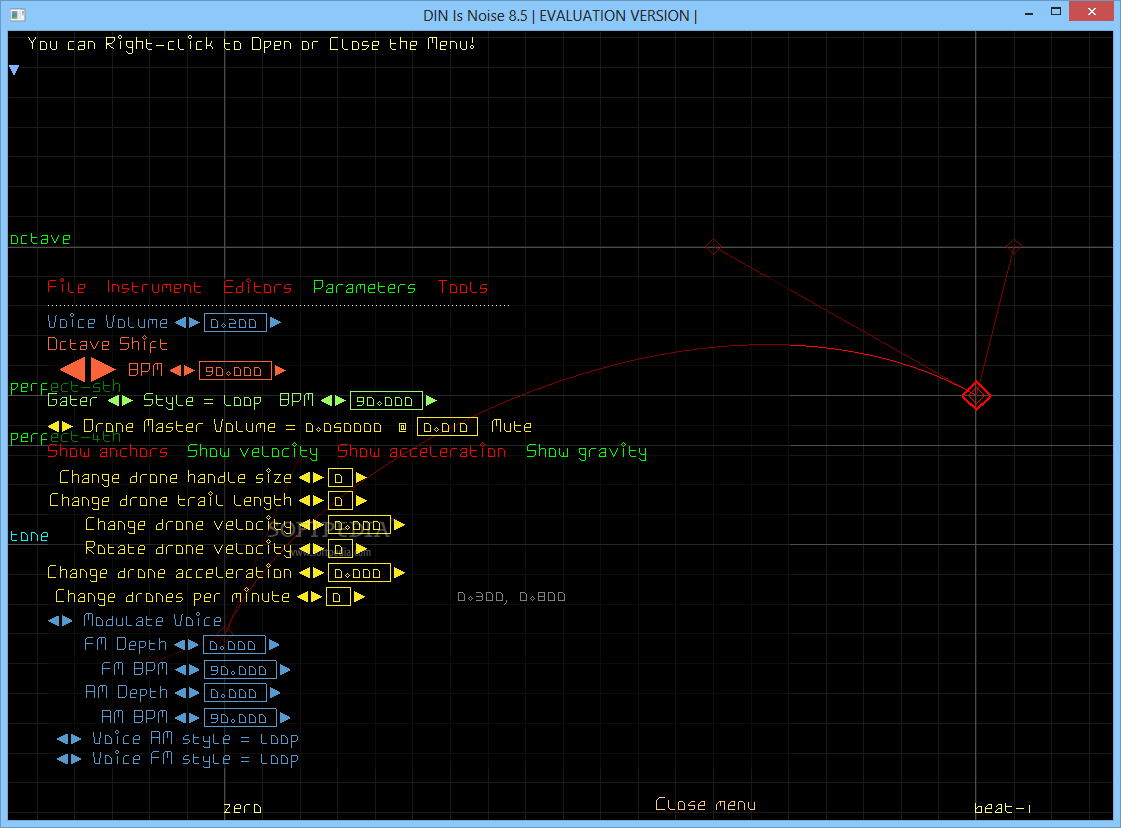The width and height of the screenshot is (1121, 828).
Task: Click the drone acceleration value field
Action: tap(359, 573)
